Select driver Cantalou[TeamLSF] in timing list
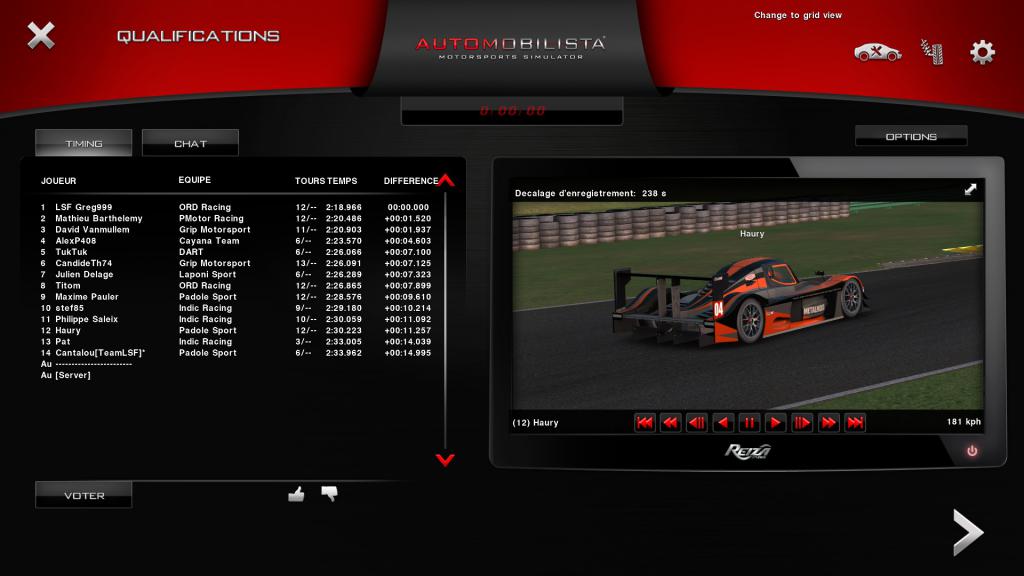Viewport: 1024px width, 576px height. 100,353
